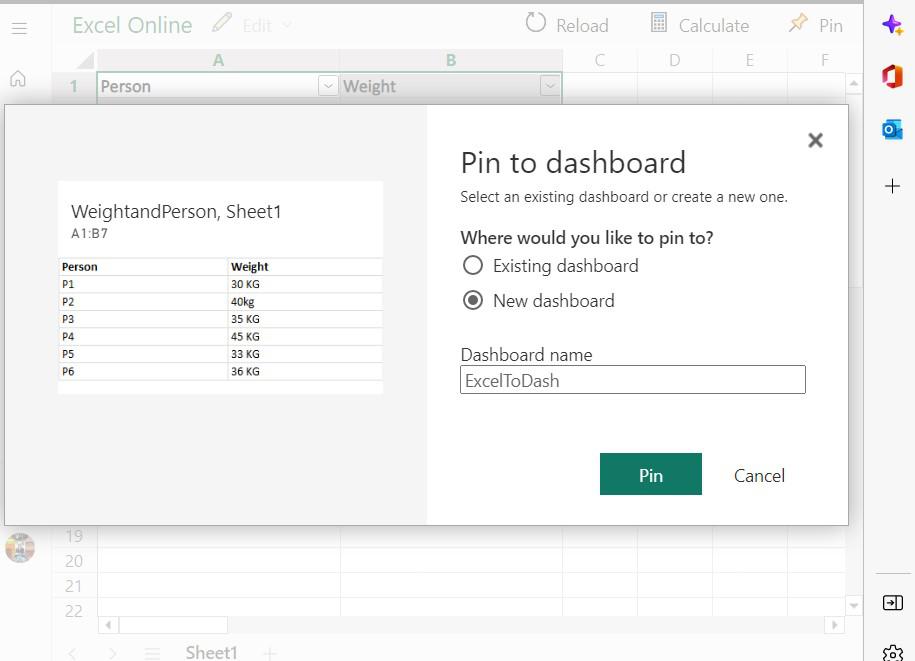Select column E header
The height and width of the screenshot is (661, 915).
[x=749, y=60]
